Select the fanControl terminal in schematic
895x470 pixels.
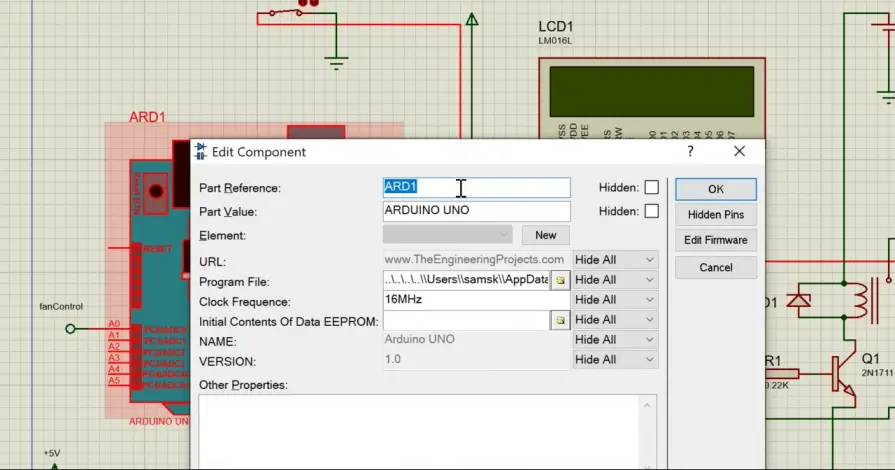tap(70, 329)
